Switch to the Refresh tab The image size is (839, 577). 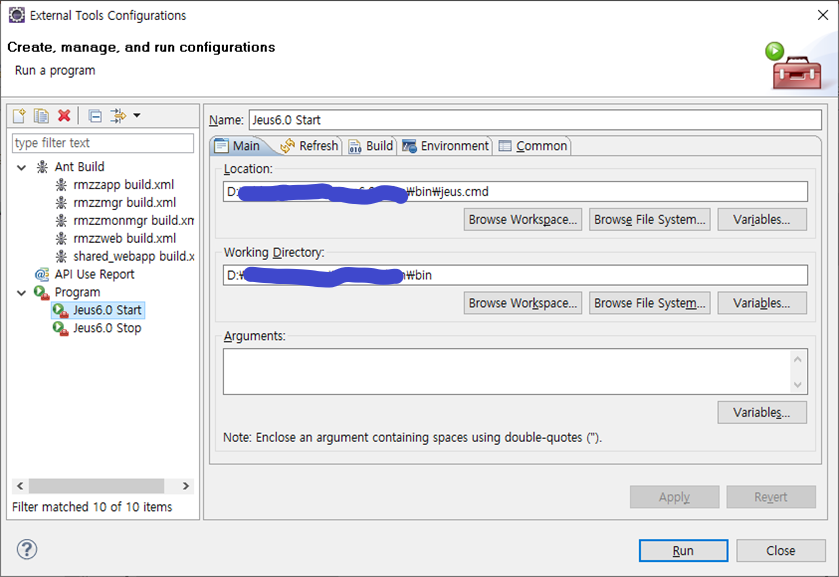310,146
